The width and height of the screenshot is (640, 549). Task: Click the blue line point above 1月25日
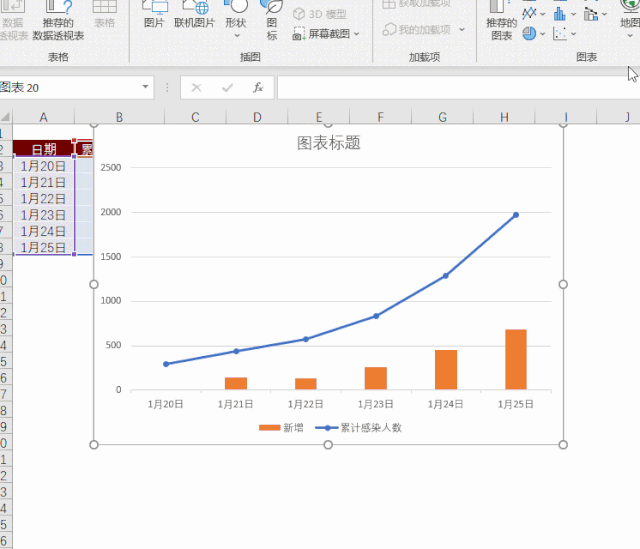coord(516,215)
